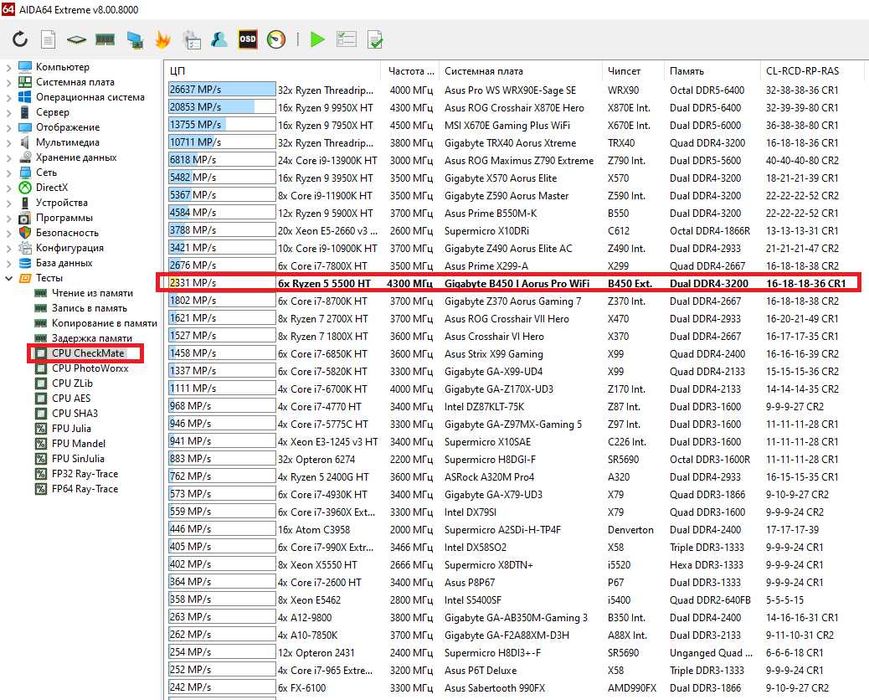Screen dimensions: 869x700
Task: Open the Задержка памяти test
Action: coord(92,338)
